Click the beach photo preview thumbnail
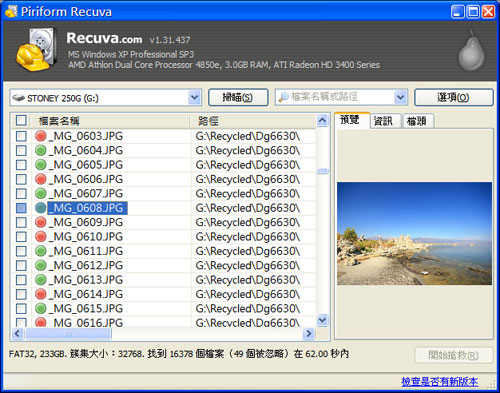Screen dimensions: 500x393 (x=414, y=233)
